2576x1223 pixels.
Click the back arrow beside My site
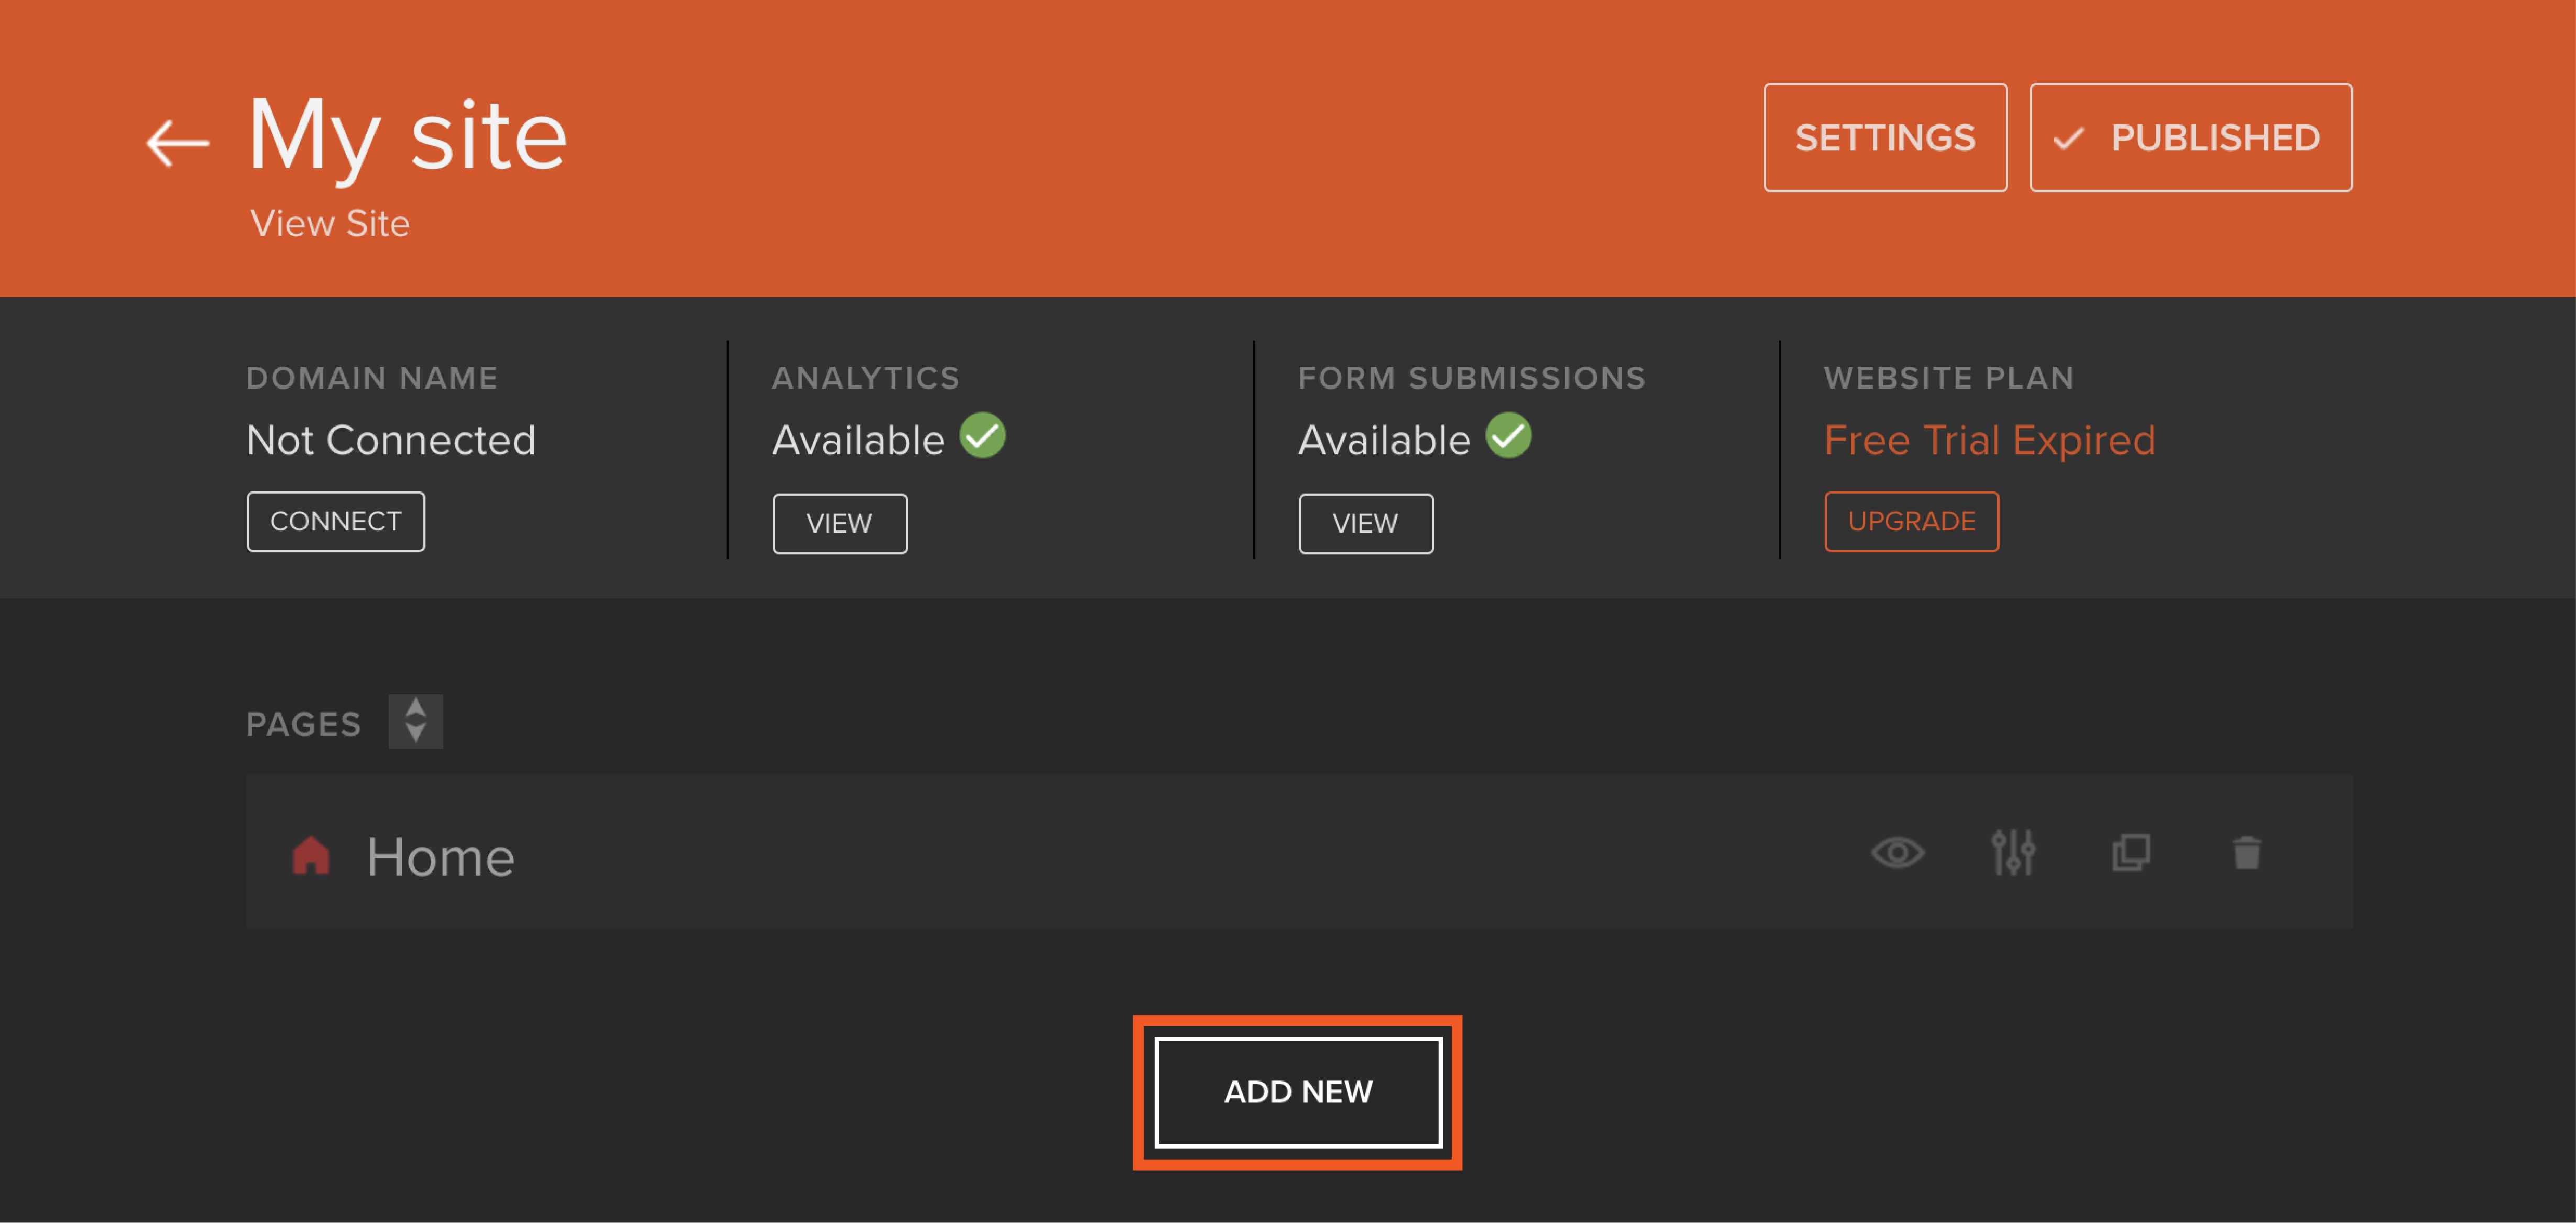177,143
